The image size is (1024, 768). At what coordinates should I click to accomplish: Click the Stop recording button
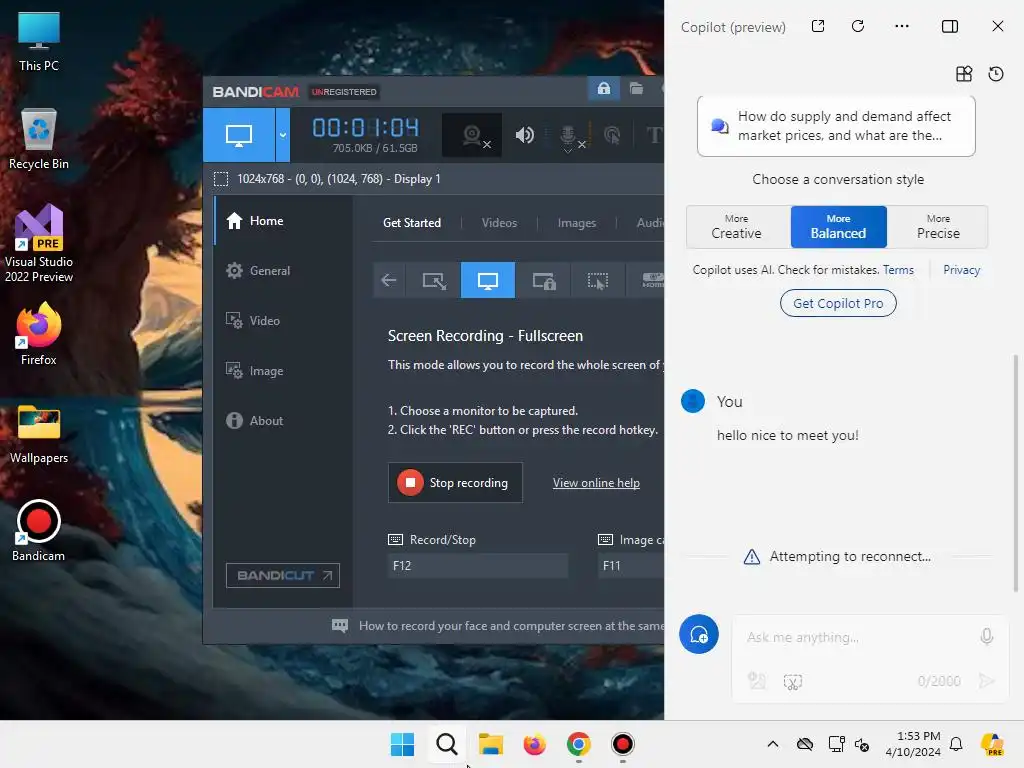[455, 483]
